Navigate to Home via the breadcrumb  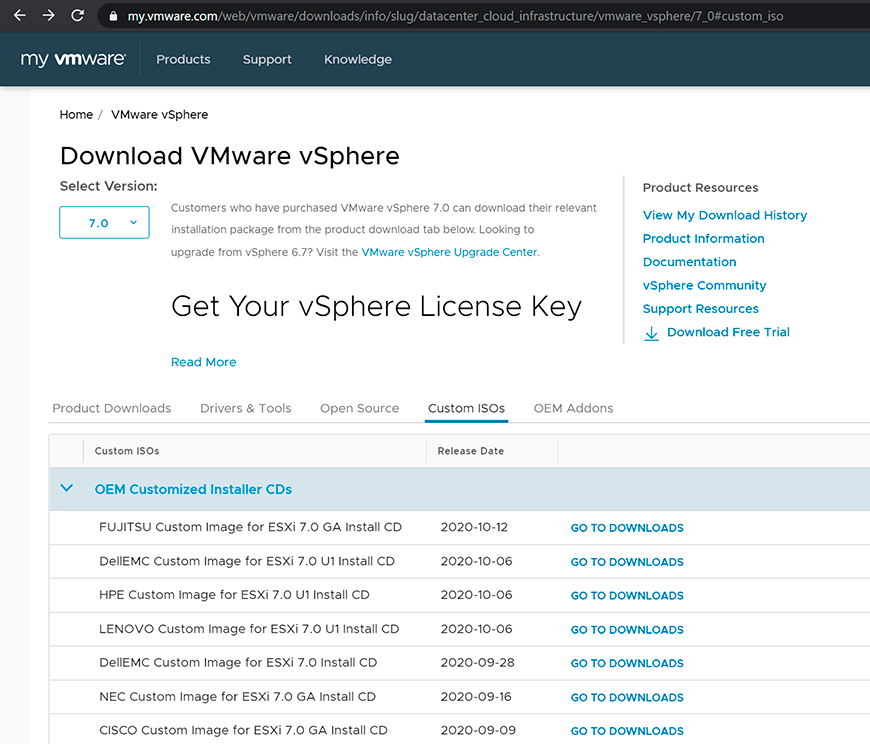click(x=76, y=114)
